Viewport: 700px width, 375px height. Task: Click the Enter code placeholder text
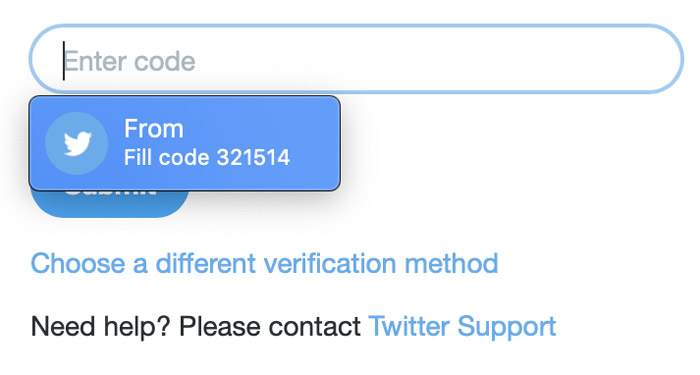tap(129, 61)
